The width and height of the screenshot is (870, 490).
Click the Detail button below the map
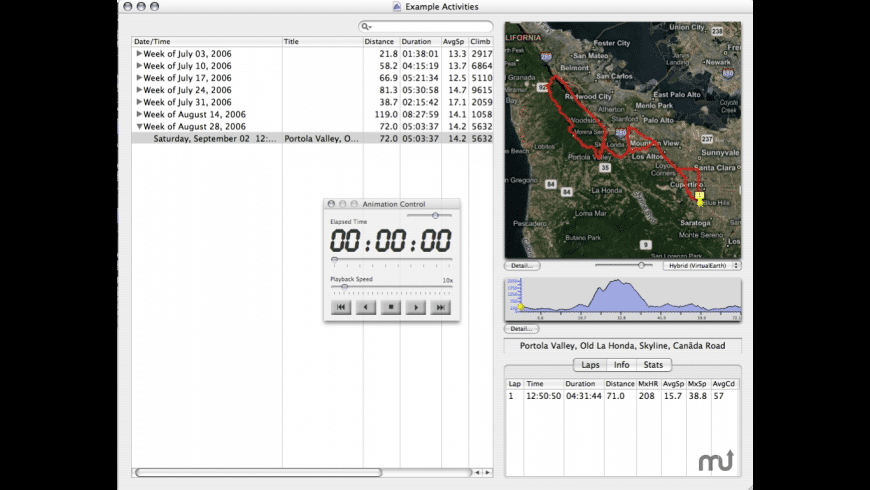522,266
